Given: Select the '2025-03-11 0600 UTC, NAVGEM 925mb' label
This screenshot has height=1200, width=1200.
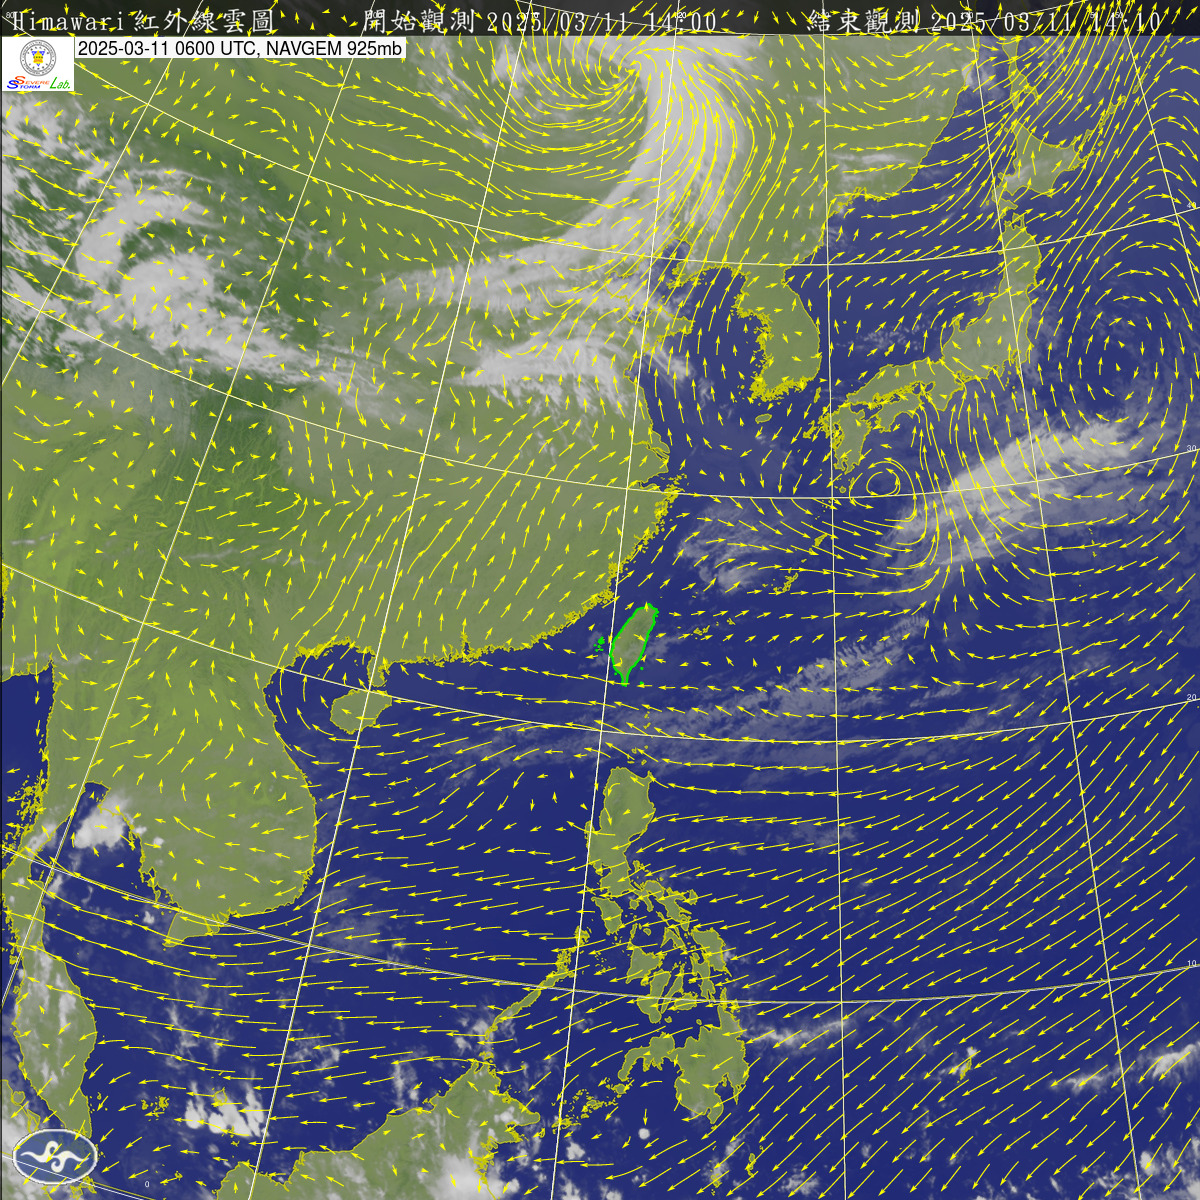Looking at the screenshot, I should pos(240,48).
